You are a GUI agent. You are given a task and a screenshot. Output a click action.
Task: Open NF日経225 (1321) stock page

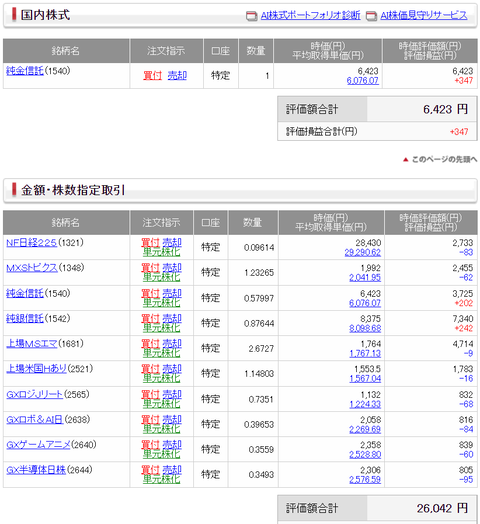click(x=31, y=242)
